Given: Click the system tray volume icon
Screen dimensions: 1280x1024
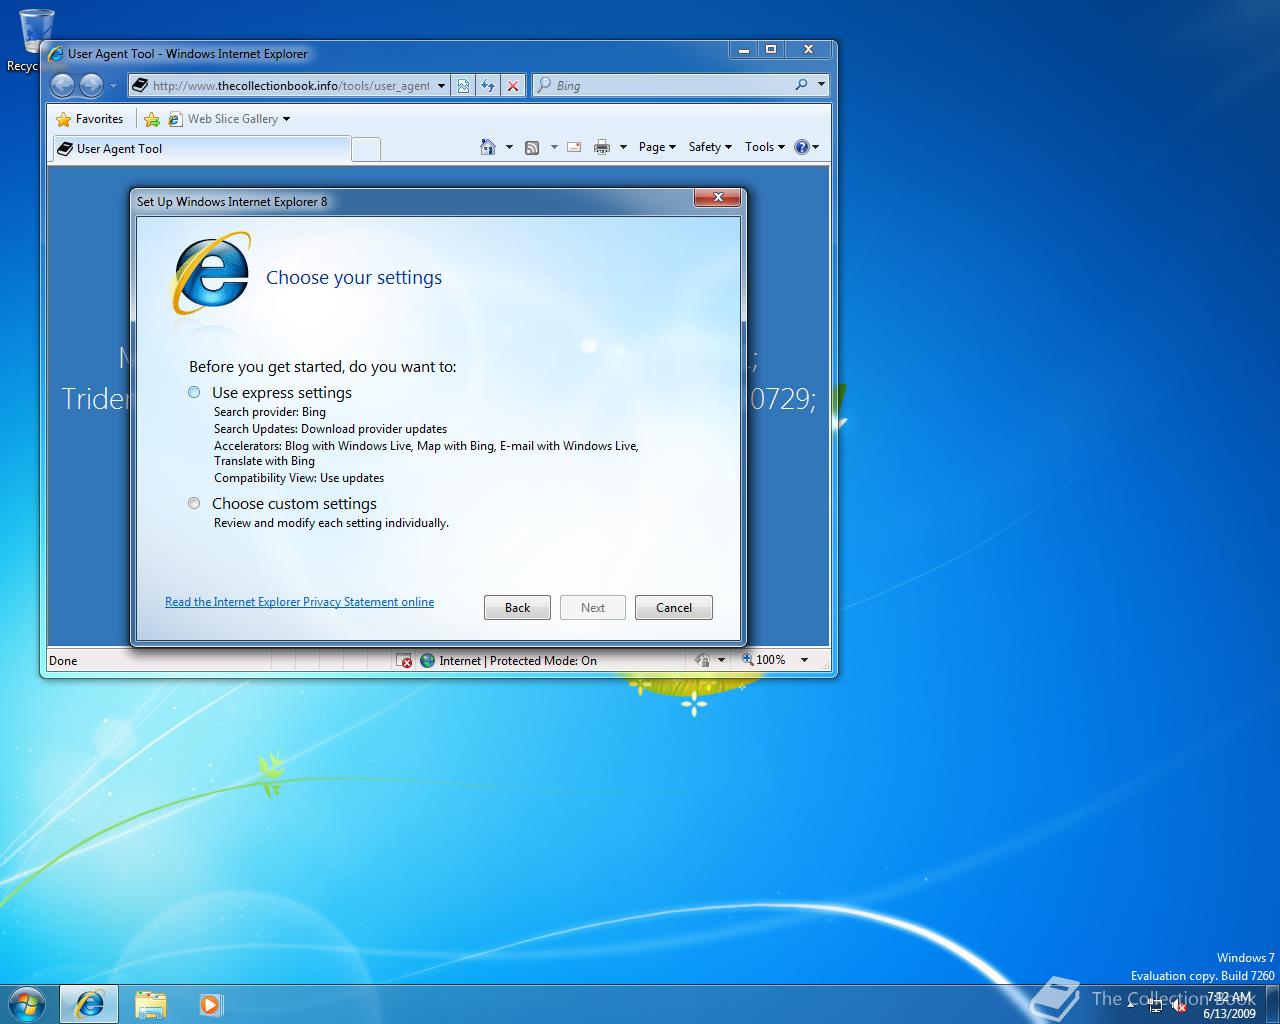Looking at the screenshot, I should click(x=1178, y=1007).
